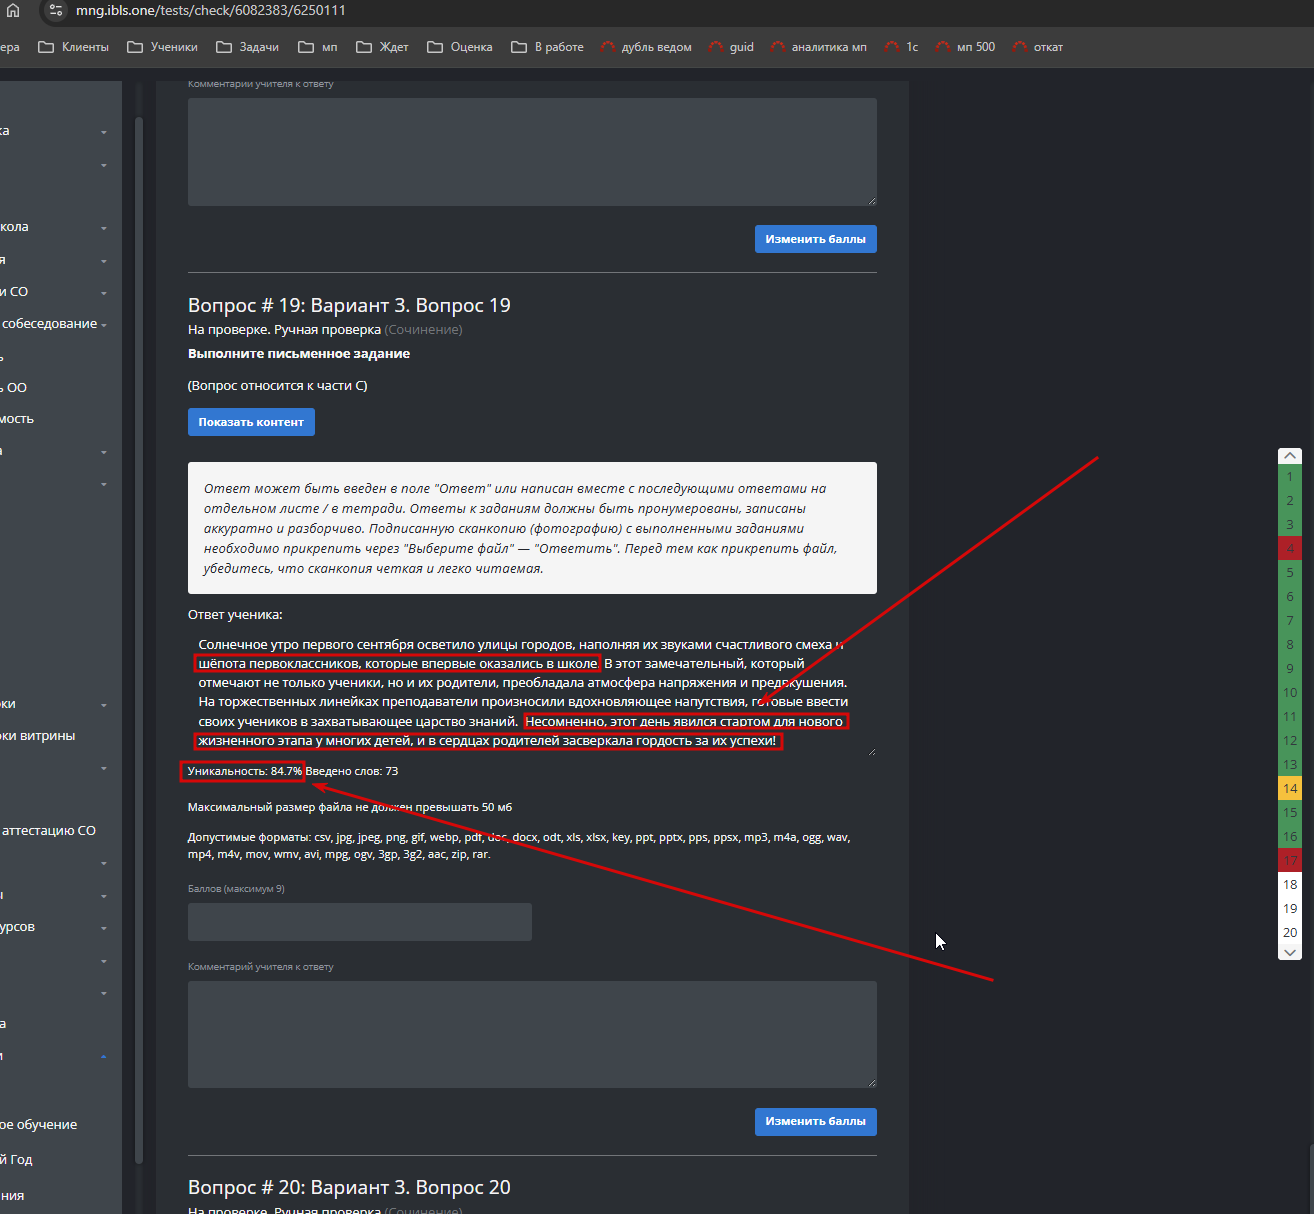Open the Ждет bookmark folder
This screenshot has width=1314, height=1214.
382,47
